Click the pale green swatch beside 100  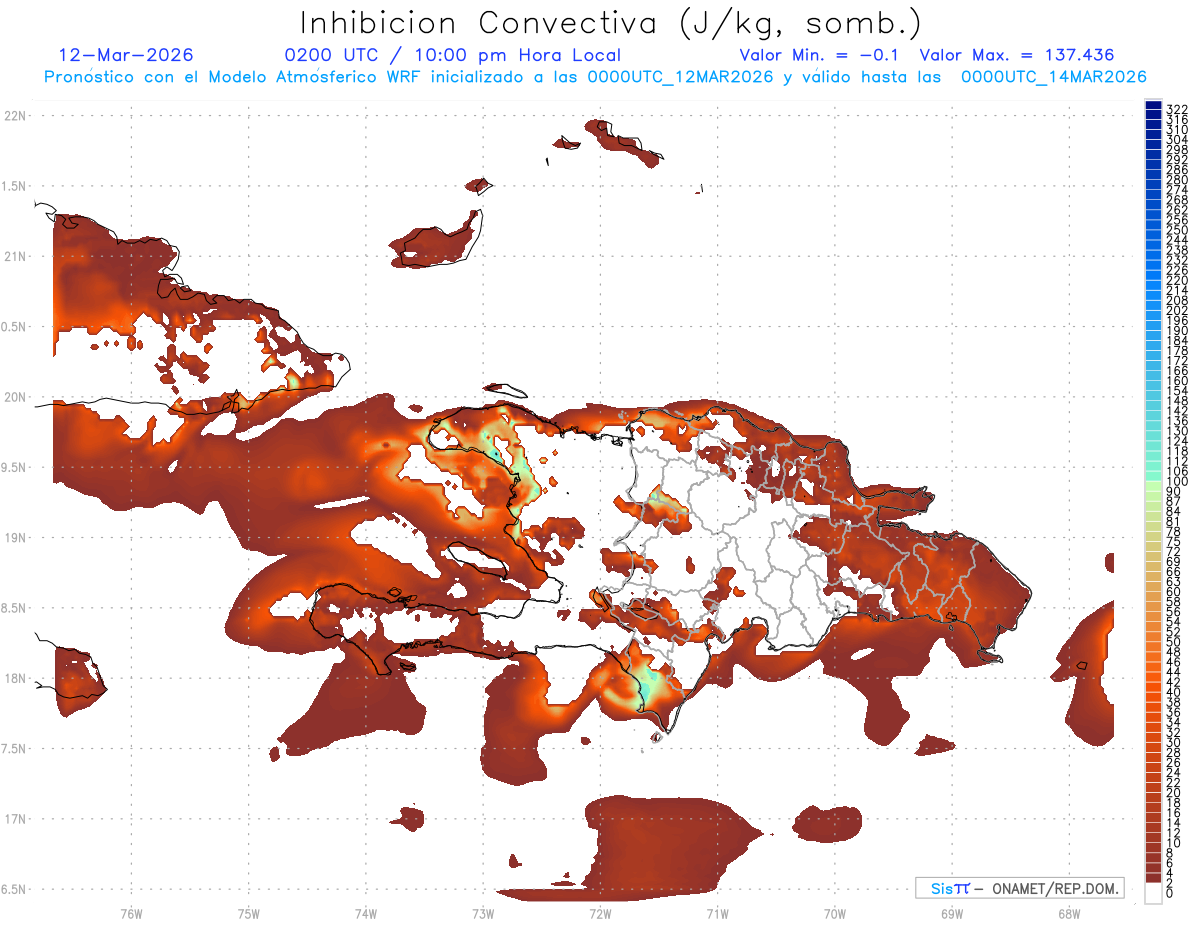coord(1153,484)
